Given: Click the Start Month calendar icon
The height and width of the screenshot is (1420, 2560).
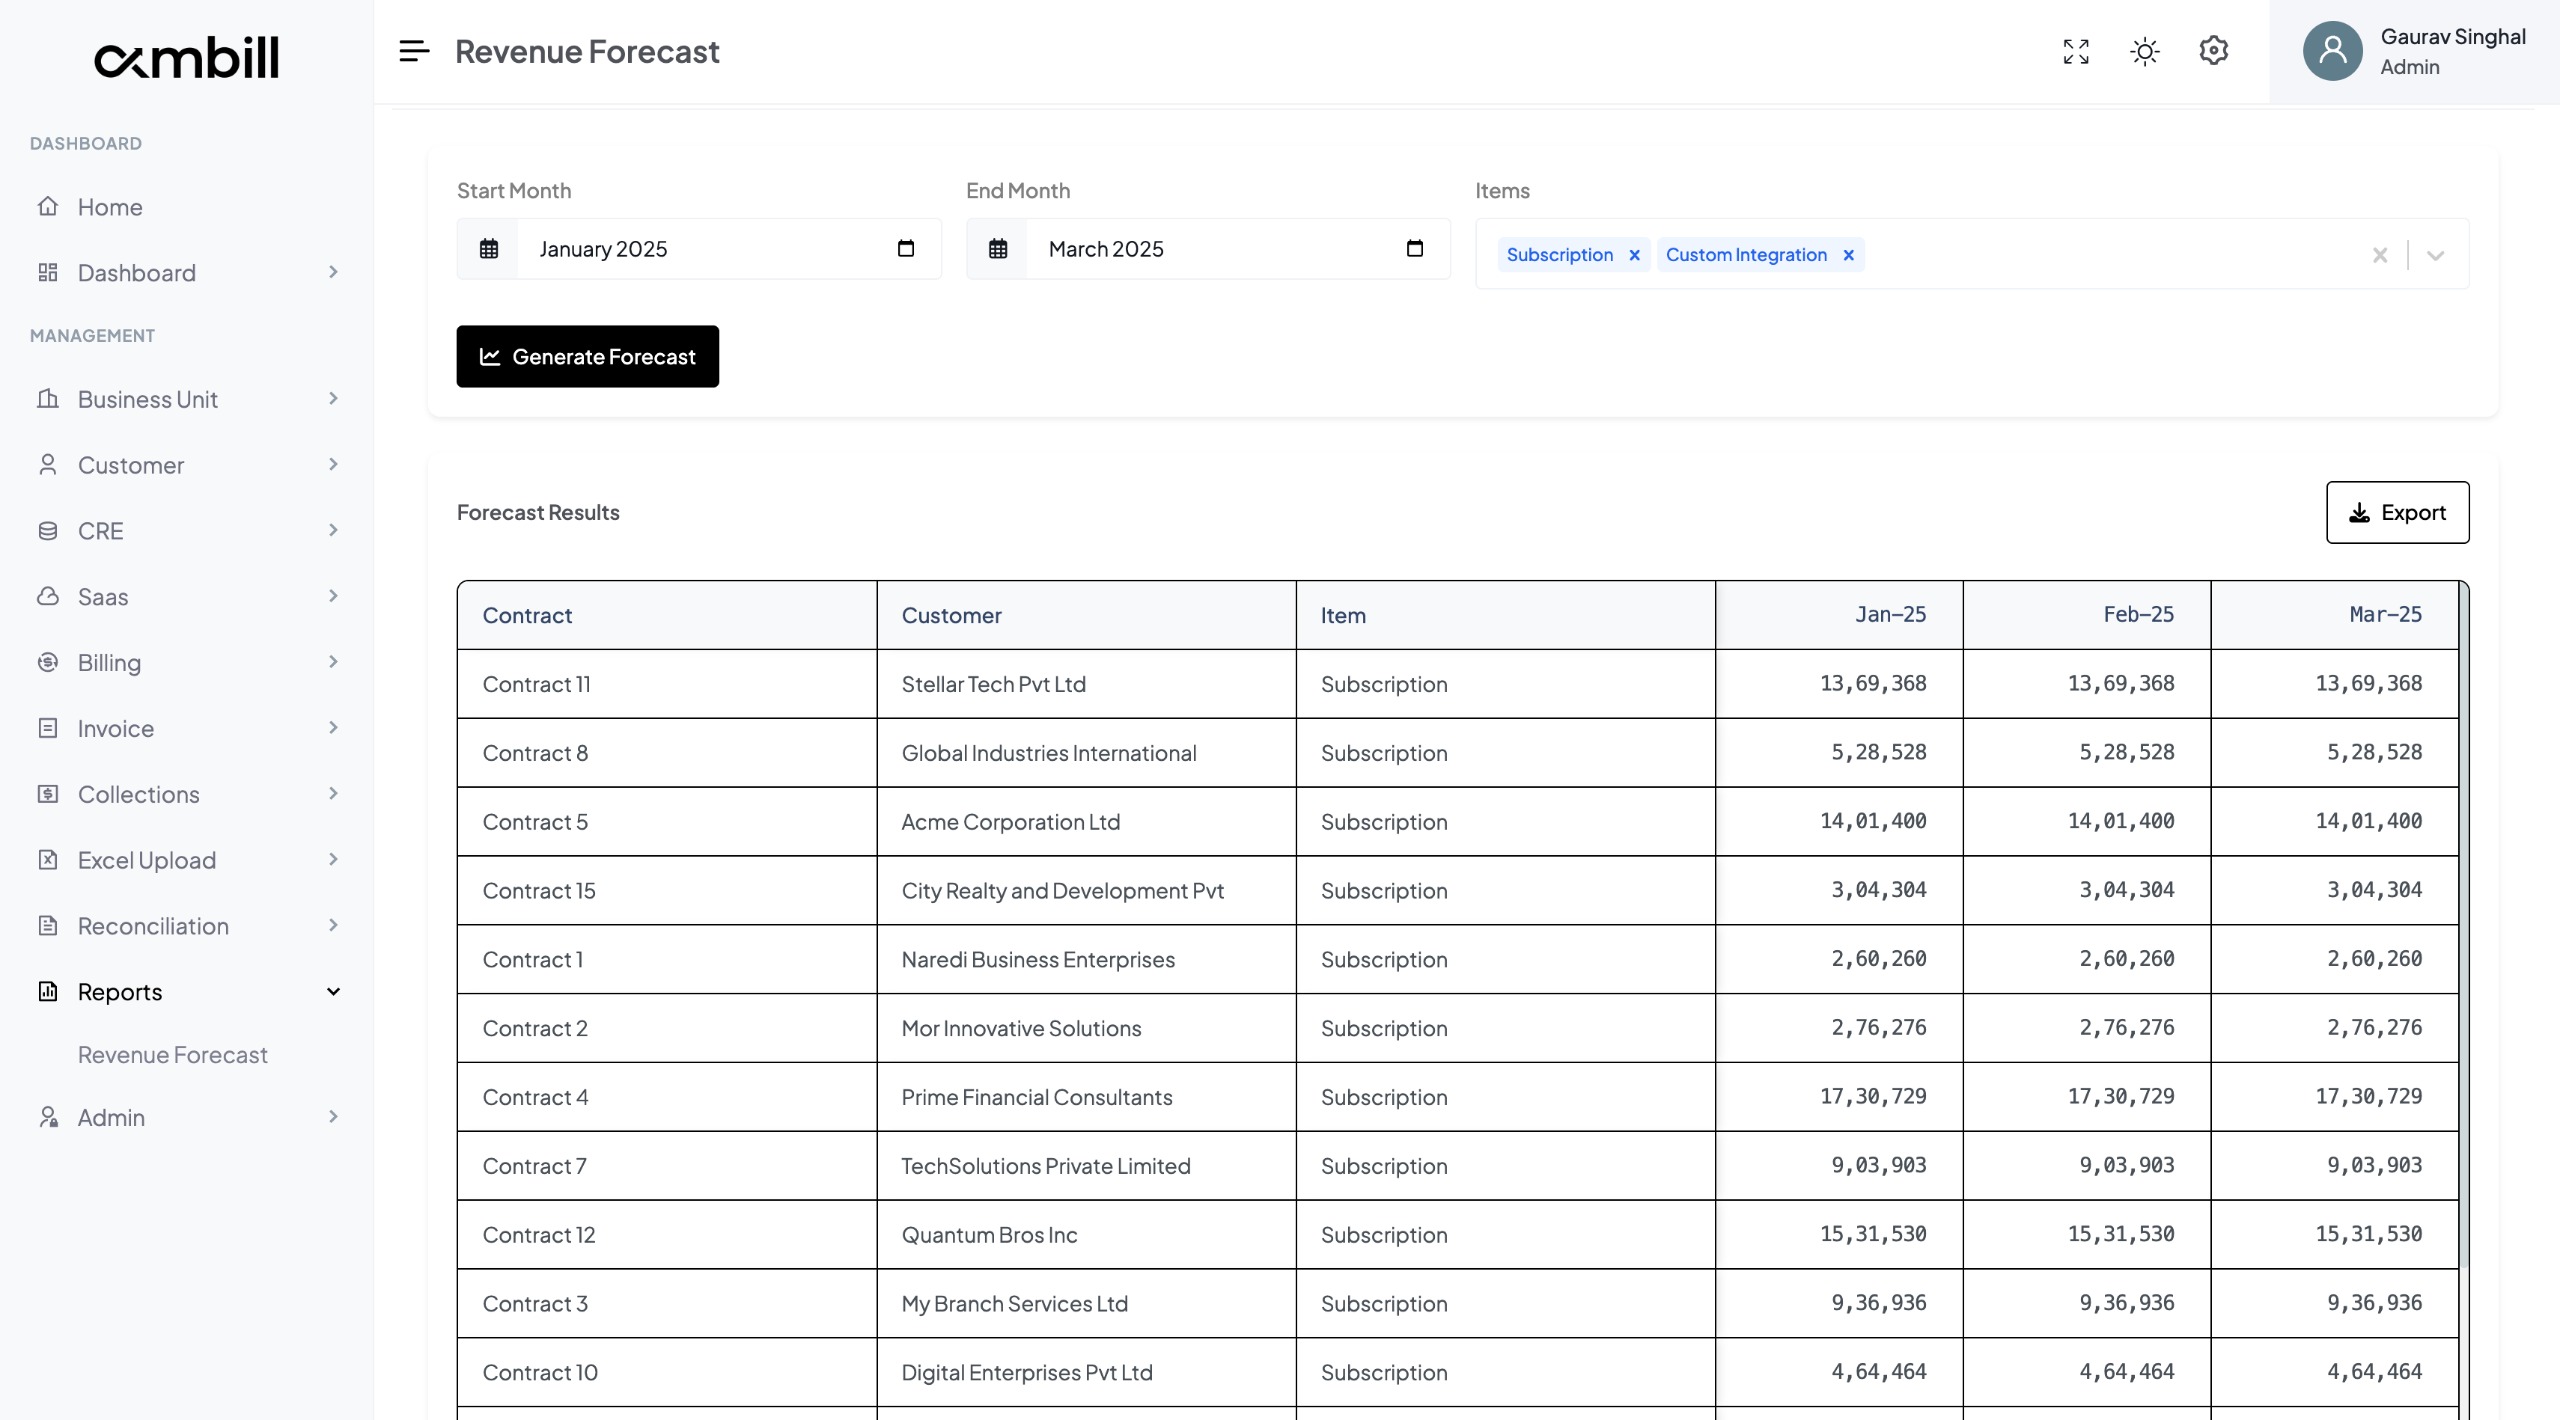Looking at the screenshot, I should click(489, 249).
